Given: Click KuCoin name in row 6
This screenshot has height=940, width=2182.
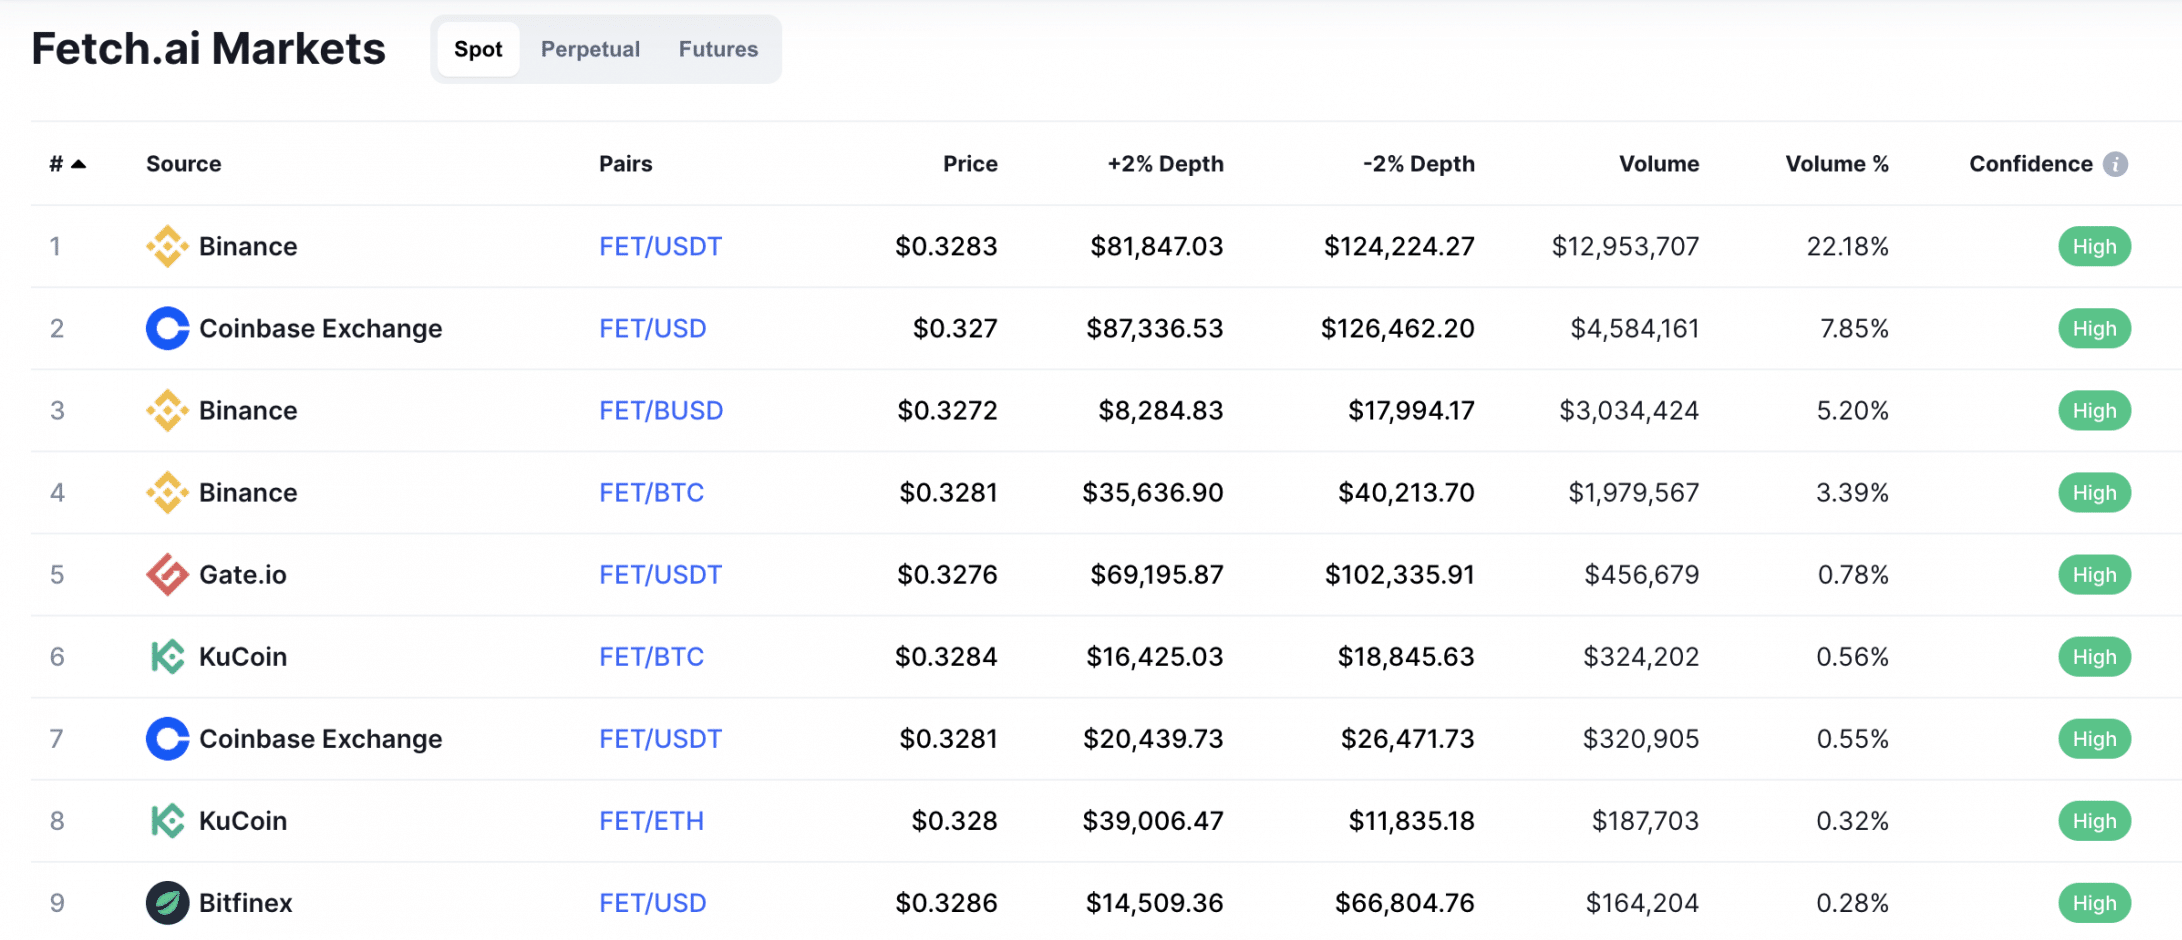Looking at the screenshot, I should [243, 656].
